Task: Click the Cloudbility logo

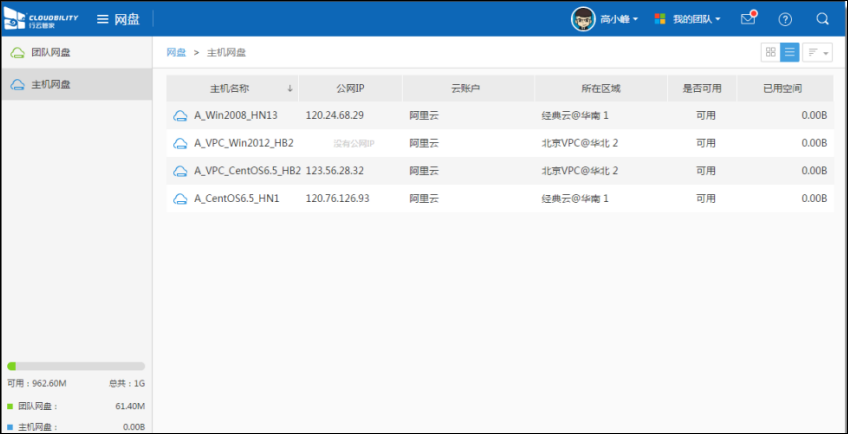Action: [x=41, y=19]
